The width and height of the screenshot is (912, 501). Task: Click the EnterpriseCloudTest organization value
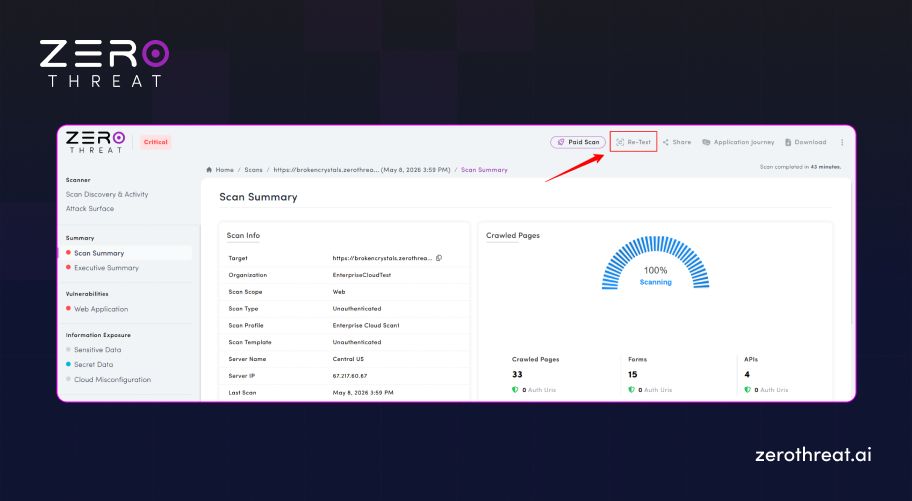362,275
